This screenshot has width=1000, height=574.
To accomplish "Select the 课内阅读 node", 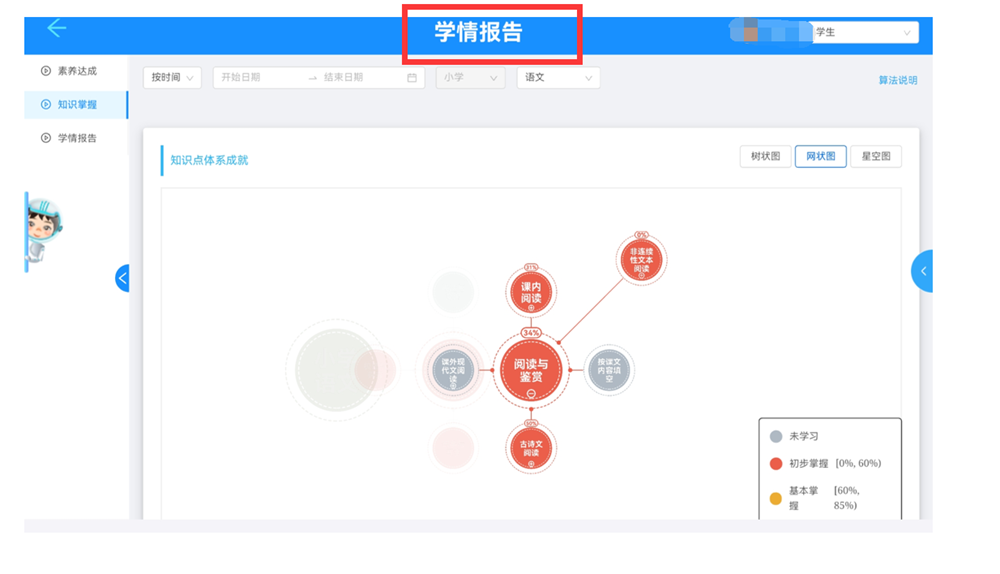I will [x=531, y=292].
